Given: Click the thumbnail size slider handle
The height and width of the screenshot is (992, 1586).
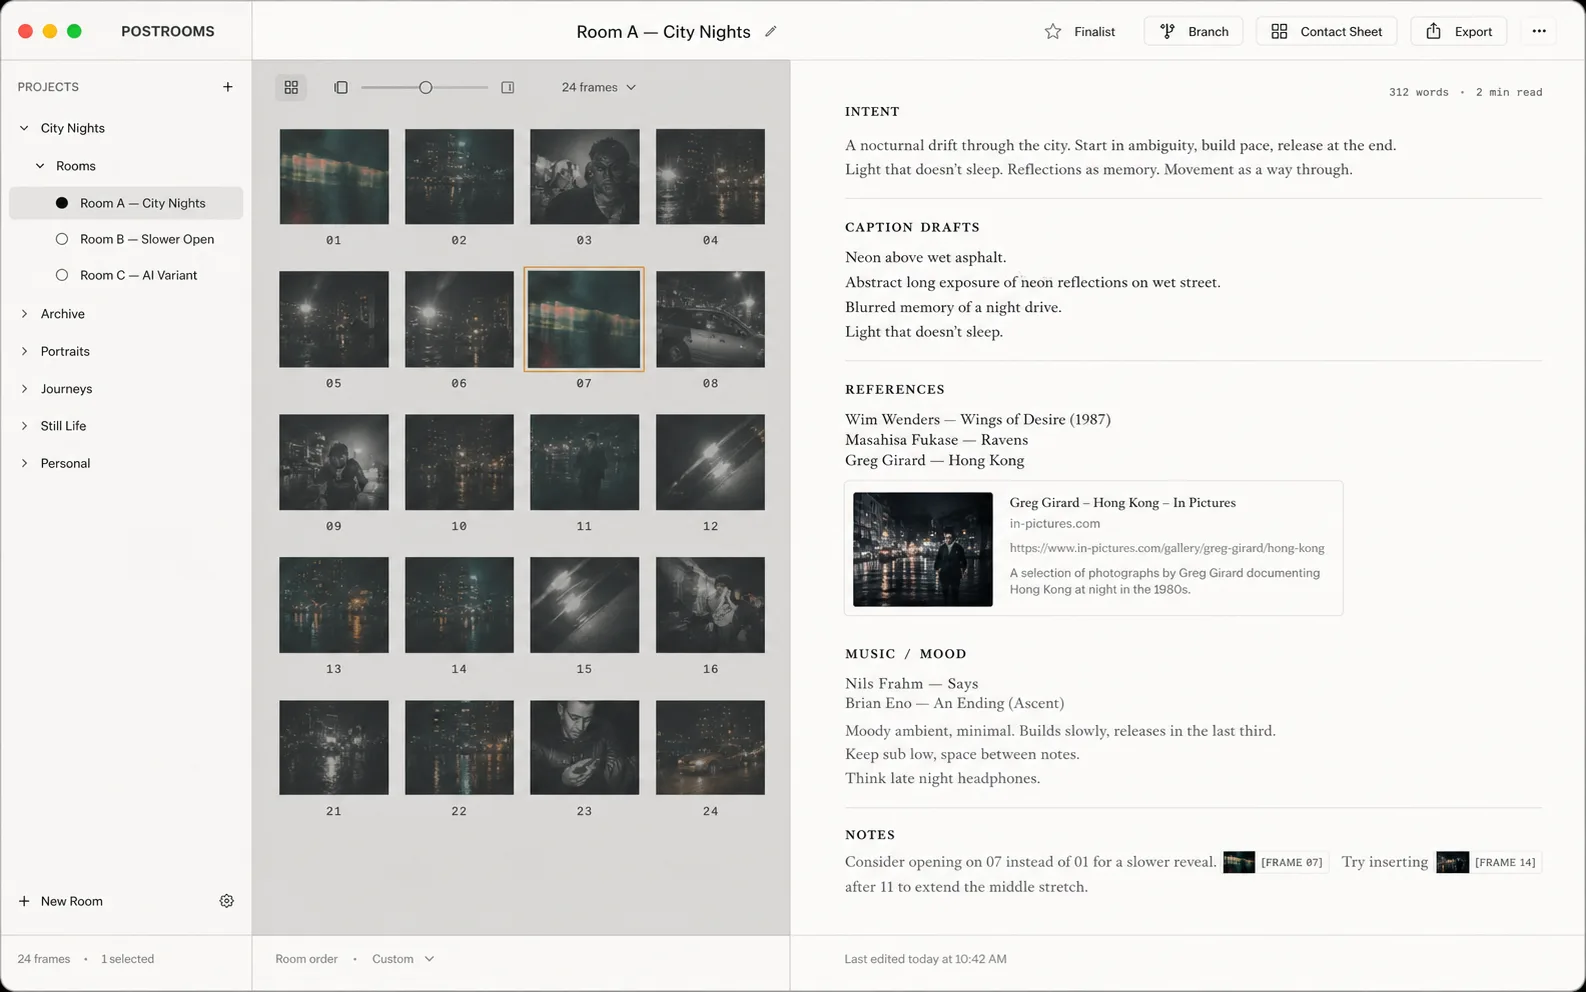Looking at the screenshot, I should click(426, 87).
